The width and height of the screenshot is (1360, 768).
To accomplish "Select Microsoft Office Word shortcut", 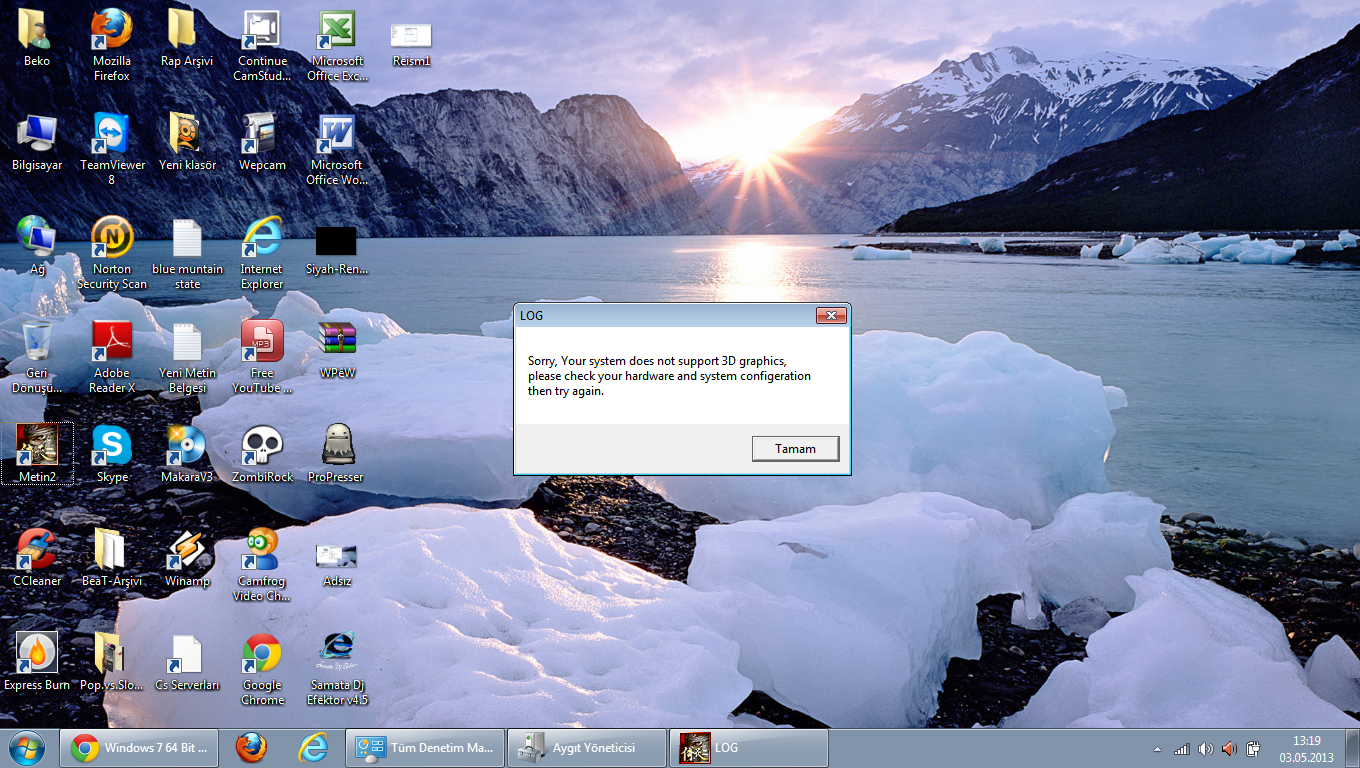I will coord(337,149).
